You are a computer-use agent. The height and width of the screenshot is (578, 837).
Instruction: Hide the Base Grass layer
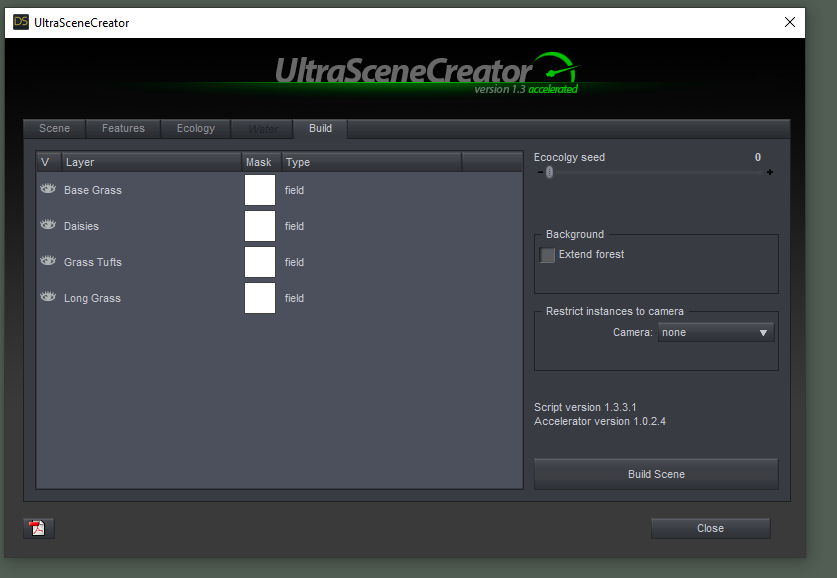pyautogui.click(x=48, y=189)
